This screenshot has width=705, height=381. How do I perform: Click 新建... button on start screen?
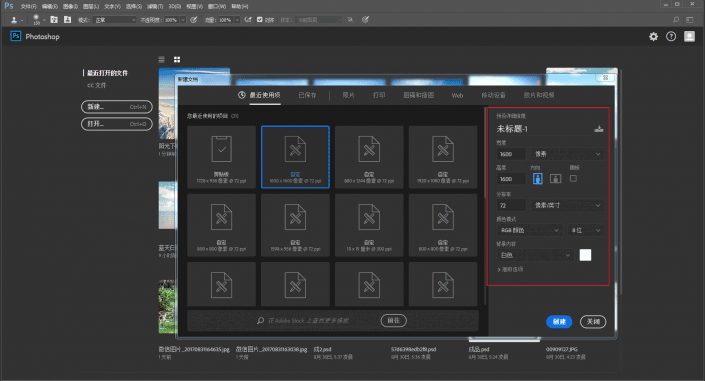pos(117,107)
